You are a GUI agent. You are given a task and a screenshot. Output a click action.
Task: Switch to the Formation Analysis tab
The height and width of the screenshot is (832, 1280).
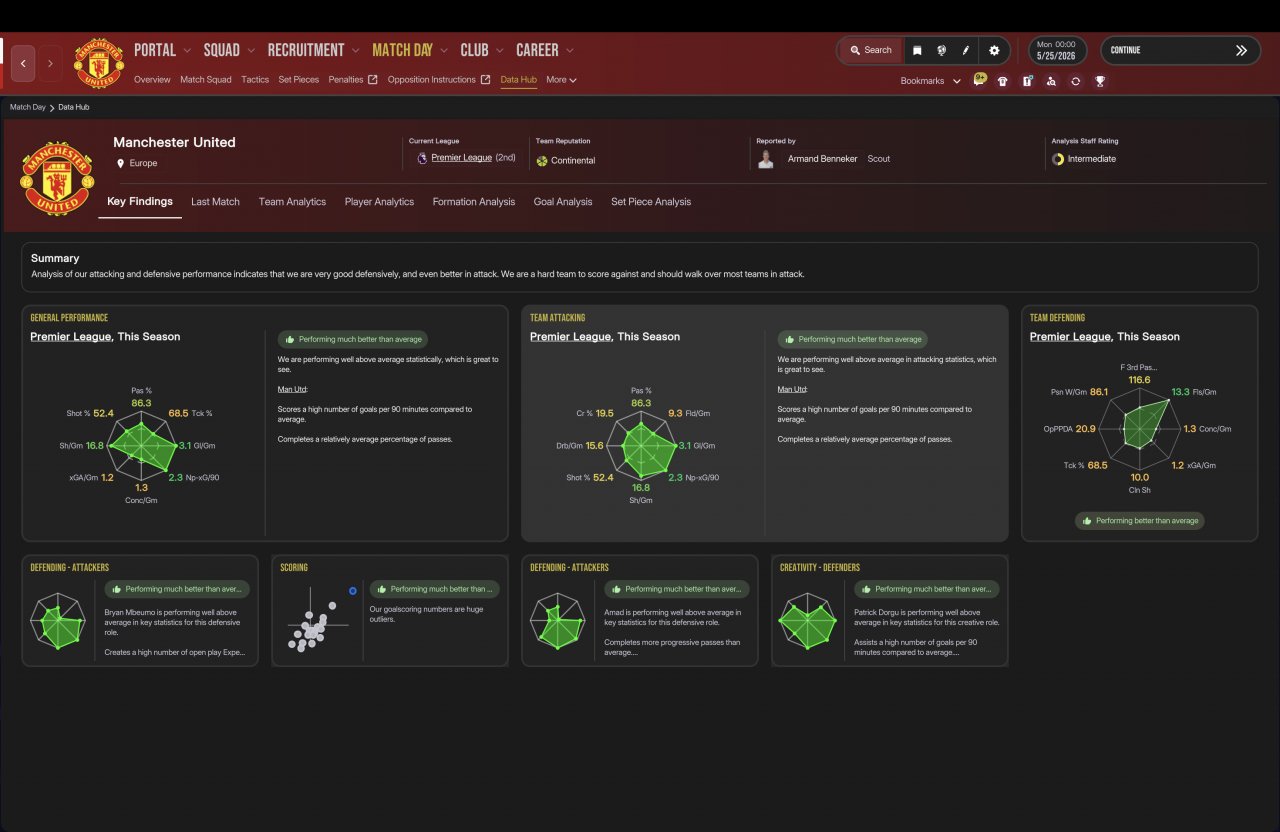click(x=474, y=202)
